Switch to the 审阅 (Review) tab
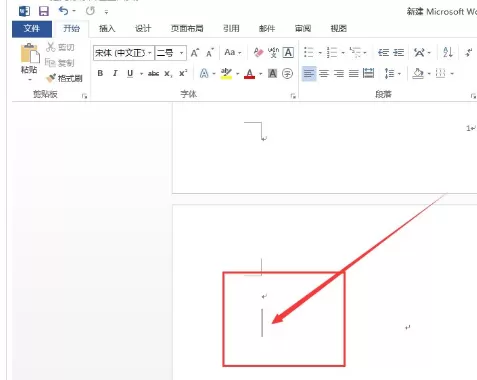The height and width of the screenshot is (380, 477). (x=303, y=29)
